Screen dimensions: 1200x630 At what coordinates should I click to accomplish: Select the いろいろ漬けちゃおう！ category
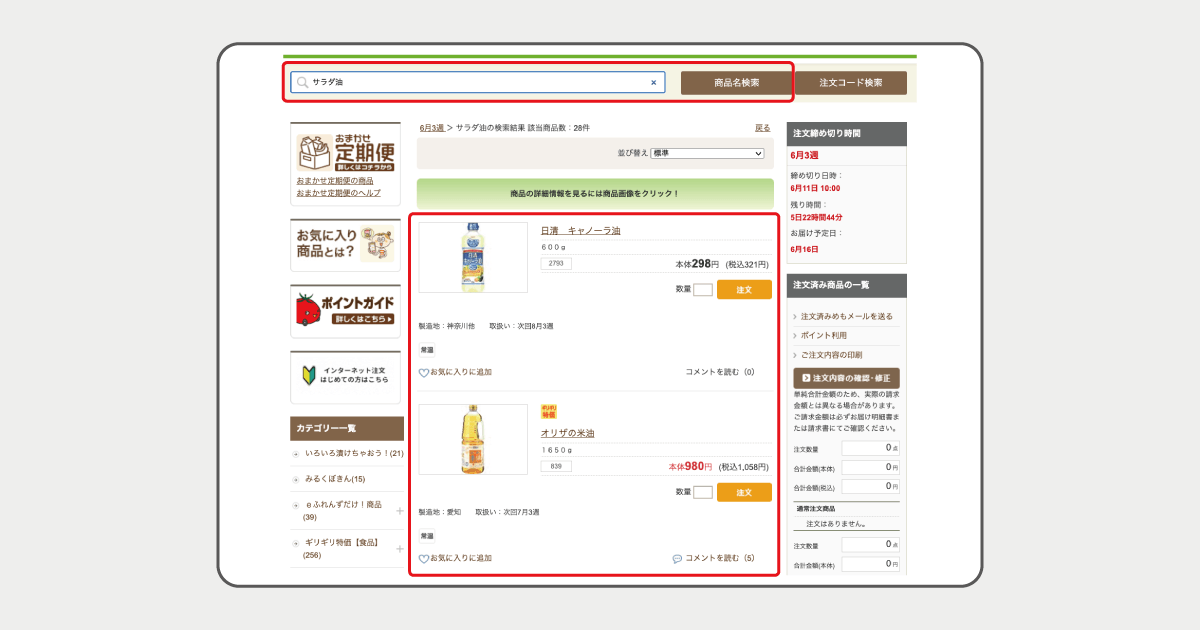click(x=354, y=454)
